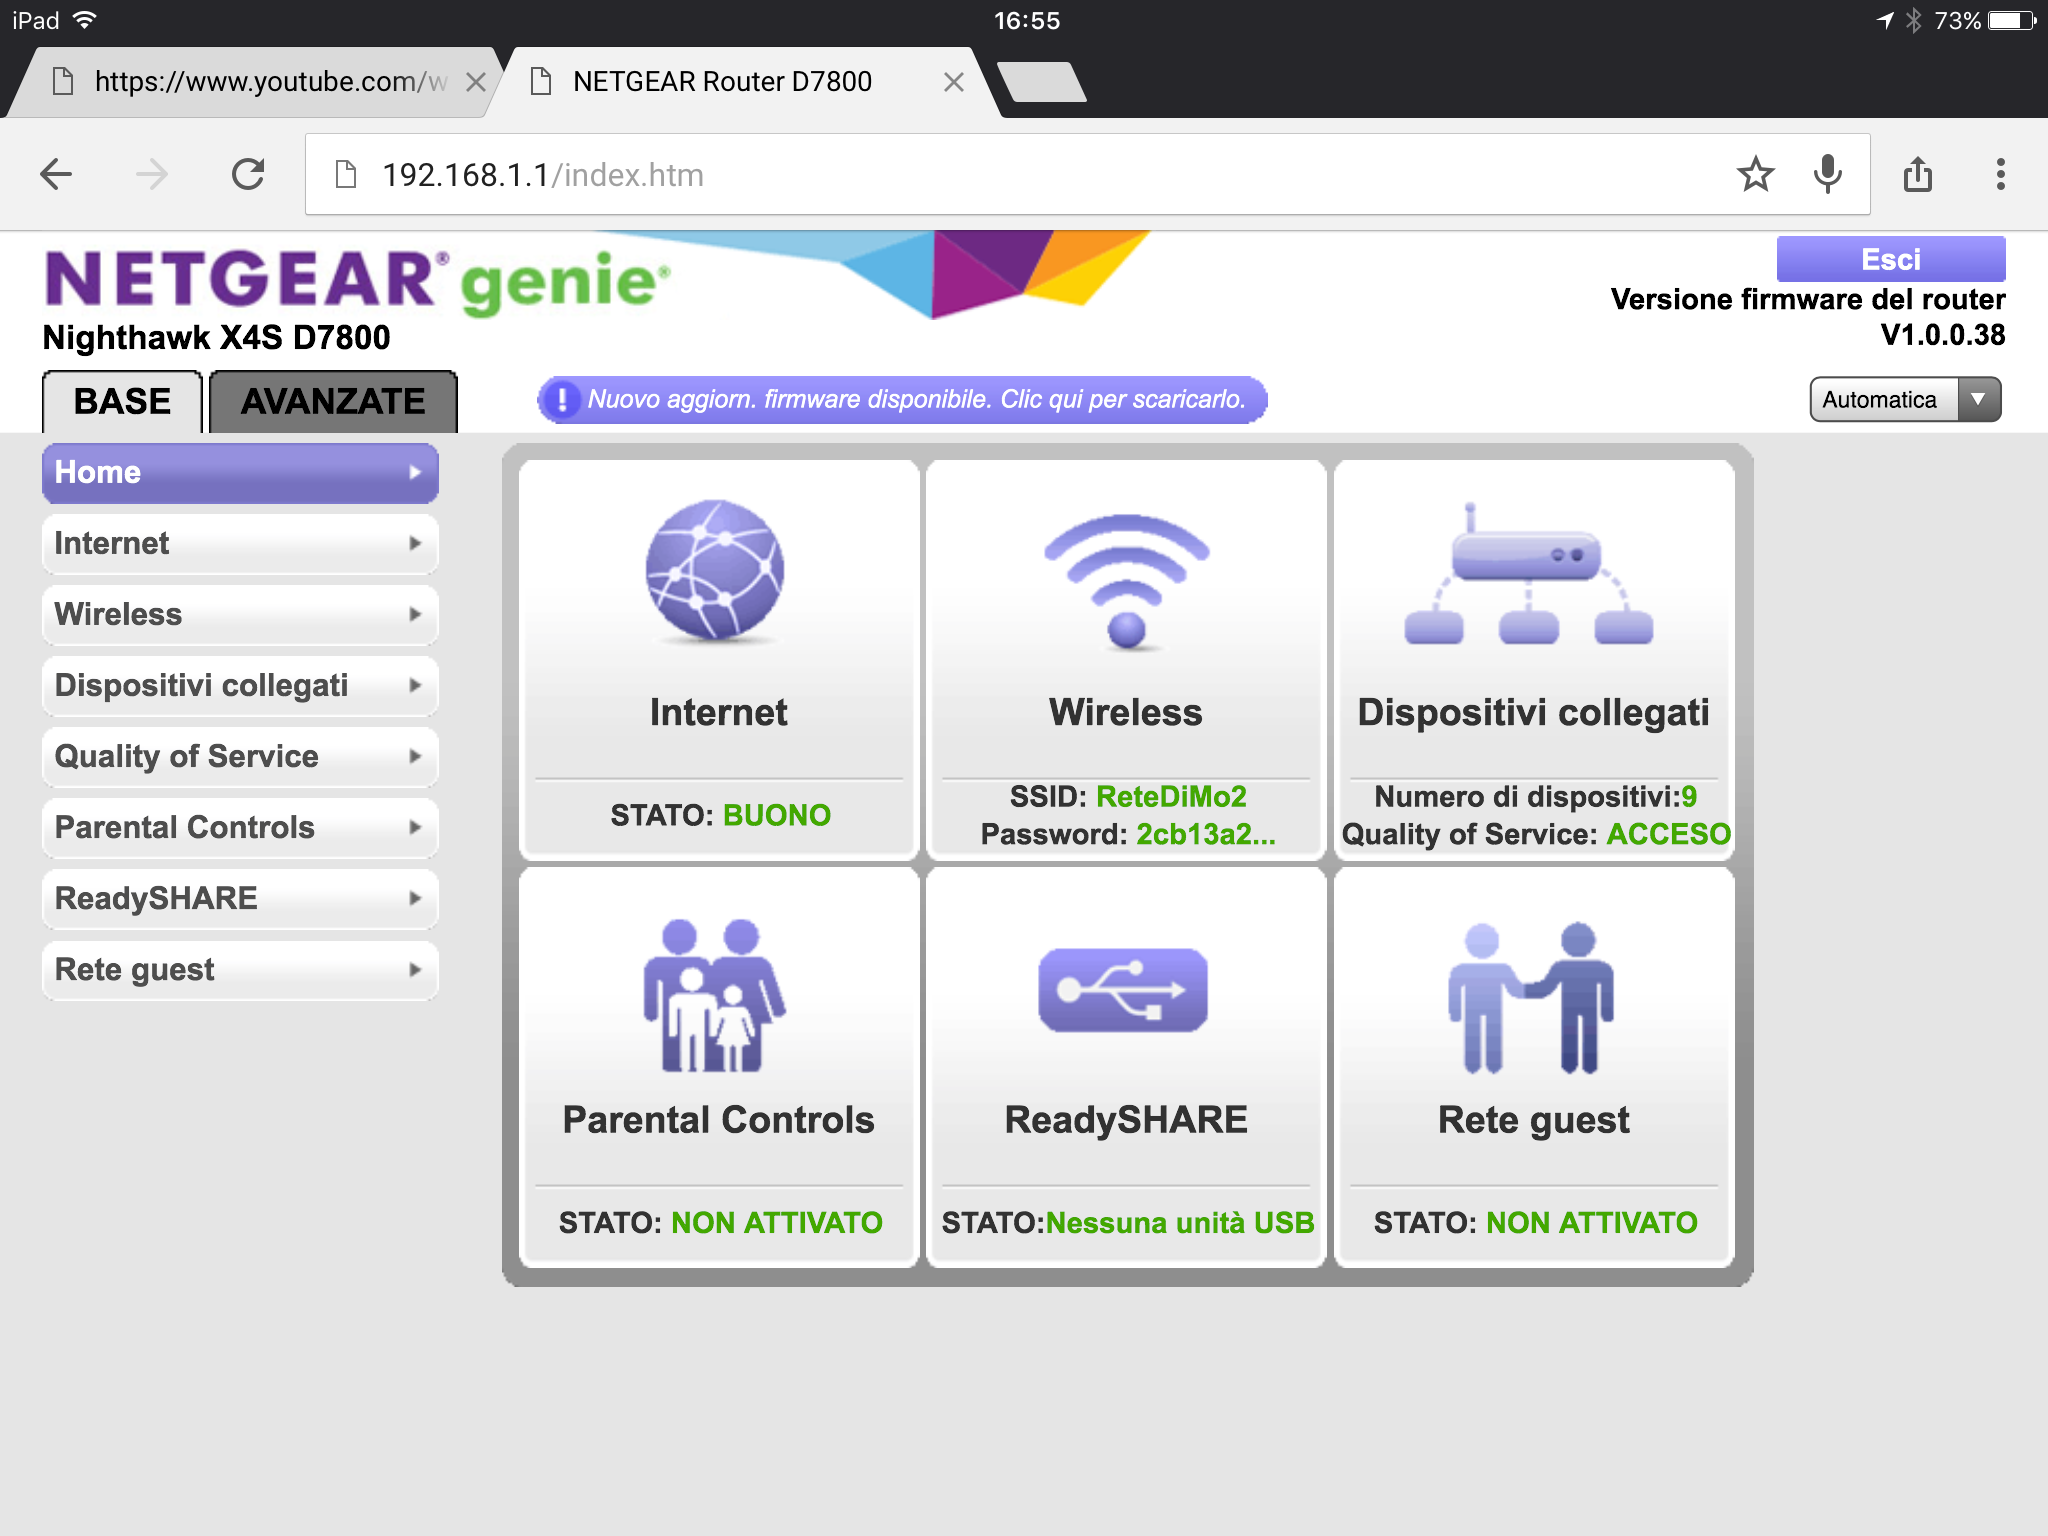Click STATO:Nessuna unità USB status

point(1128,1222)
